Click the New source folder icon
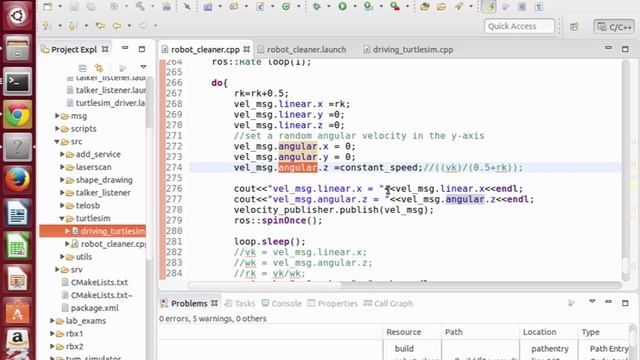The image size is (640, 360). pos(234,6)
